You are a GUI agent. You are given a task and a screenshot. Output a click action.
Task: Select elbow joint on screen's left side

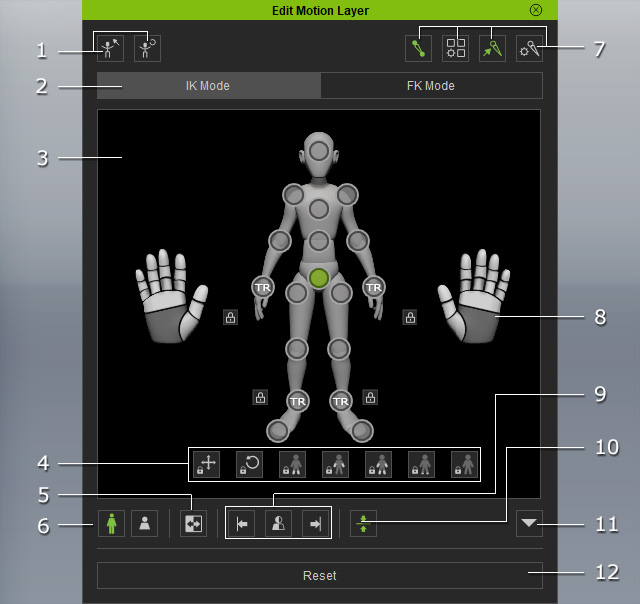pos(280,241)
